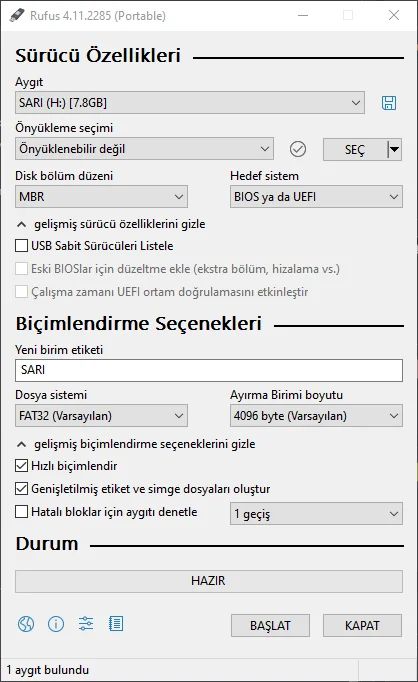418x682 pixels.
Task: Click the Yeni birim etiketi label
Action: point(59,350)
